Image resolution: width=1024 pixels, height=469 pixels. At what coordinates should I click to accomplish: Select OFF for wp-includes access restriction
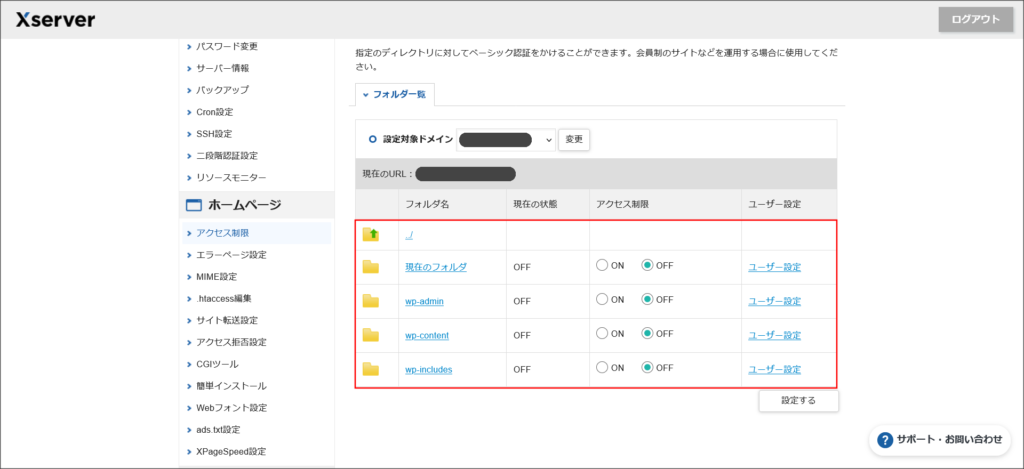(x=647, y=367)
